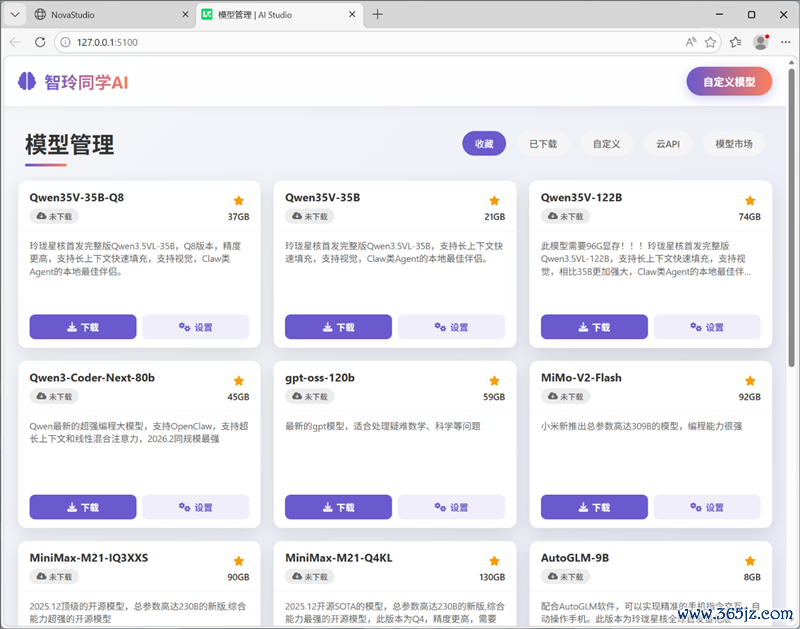
Task: Open settings for MiMo-V2-Flash
Action: 707,507
